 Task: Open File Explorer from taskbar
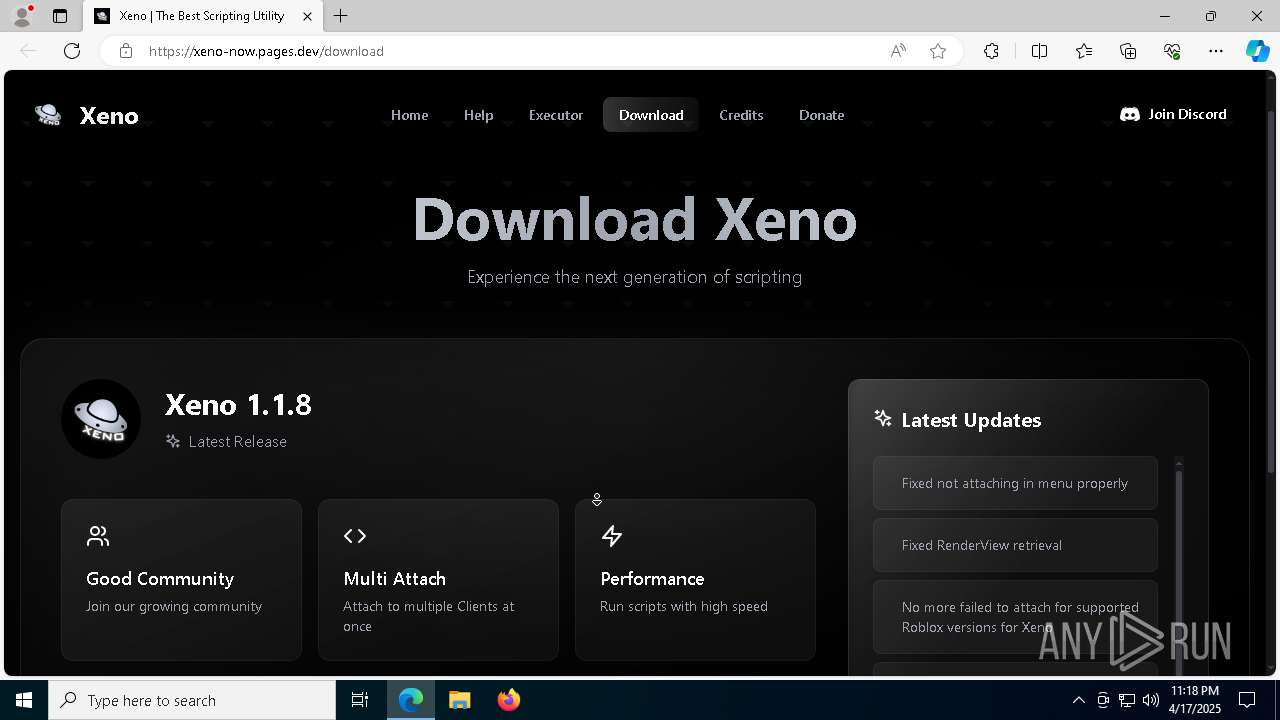point(459,700)
